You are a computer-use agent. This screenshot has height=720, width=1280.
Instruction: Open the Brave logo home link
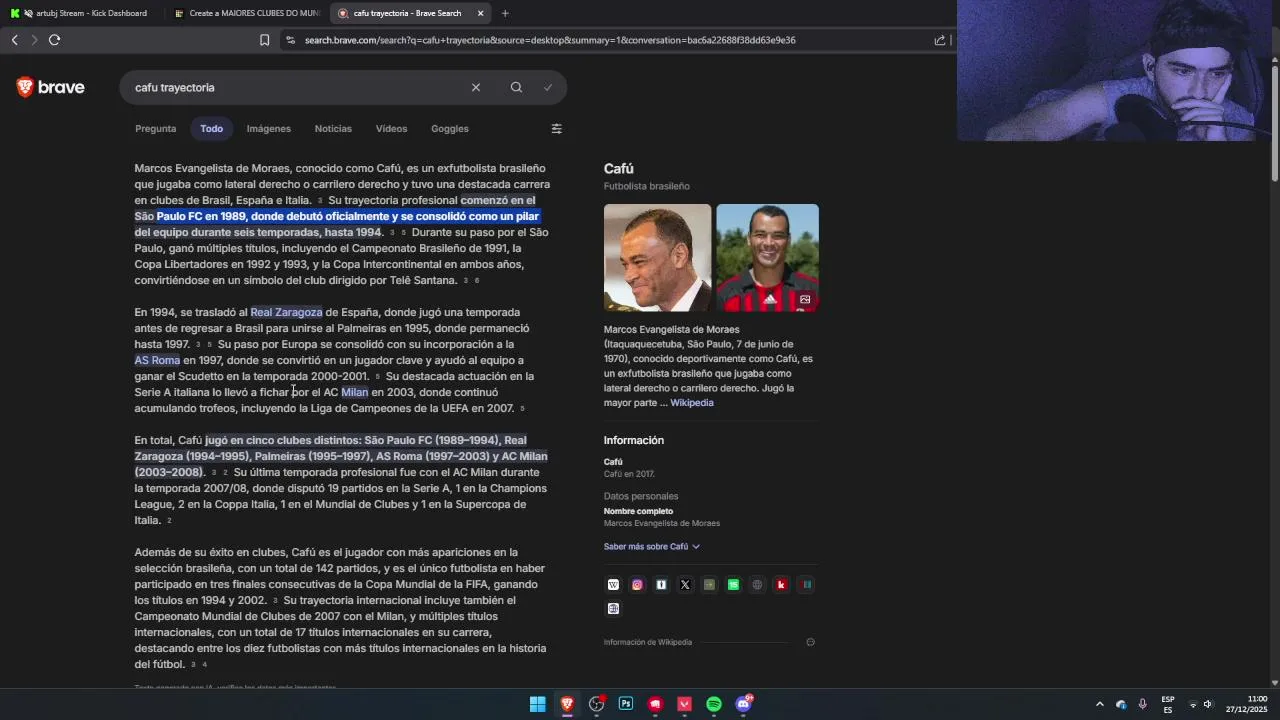click(x=50, y=88)
